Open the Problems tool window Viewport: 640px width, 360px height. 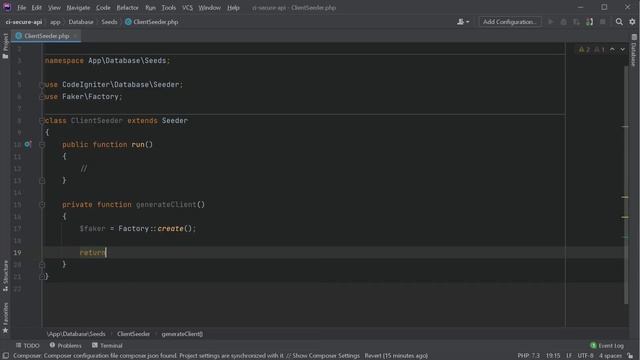pos(65,345)
